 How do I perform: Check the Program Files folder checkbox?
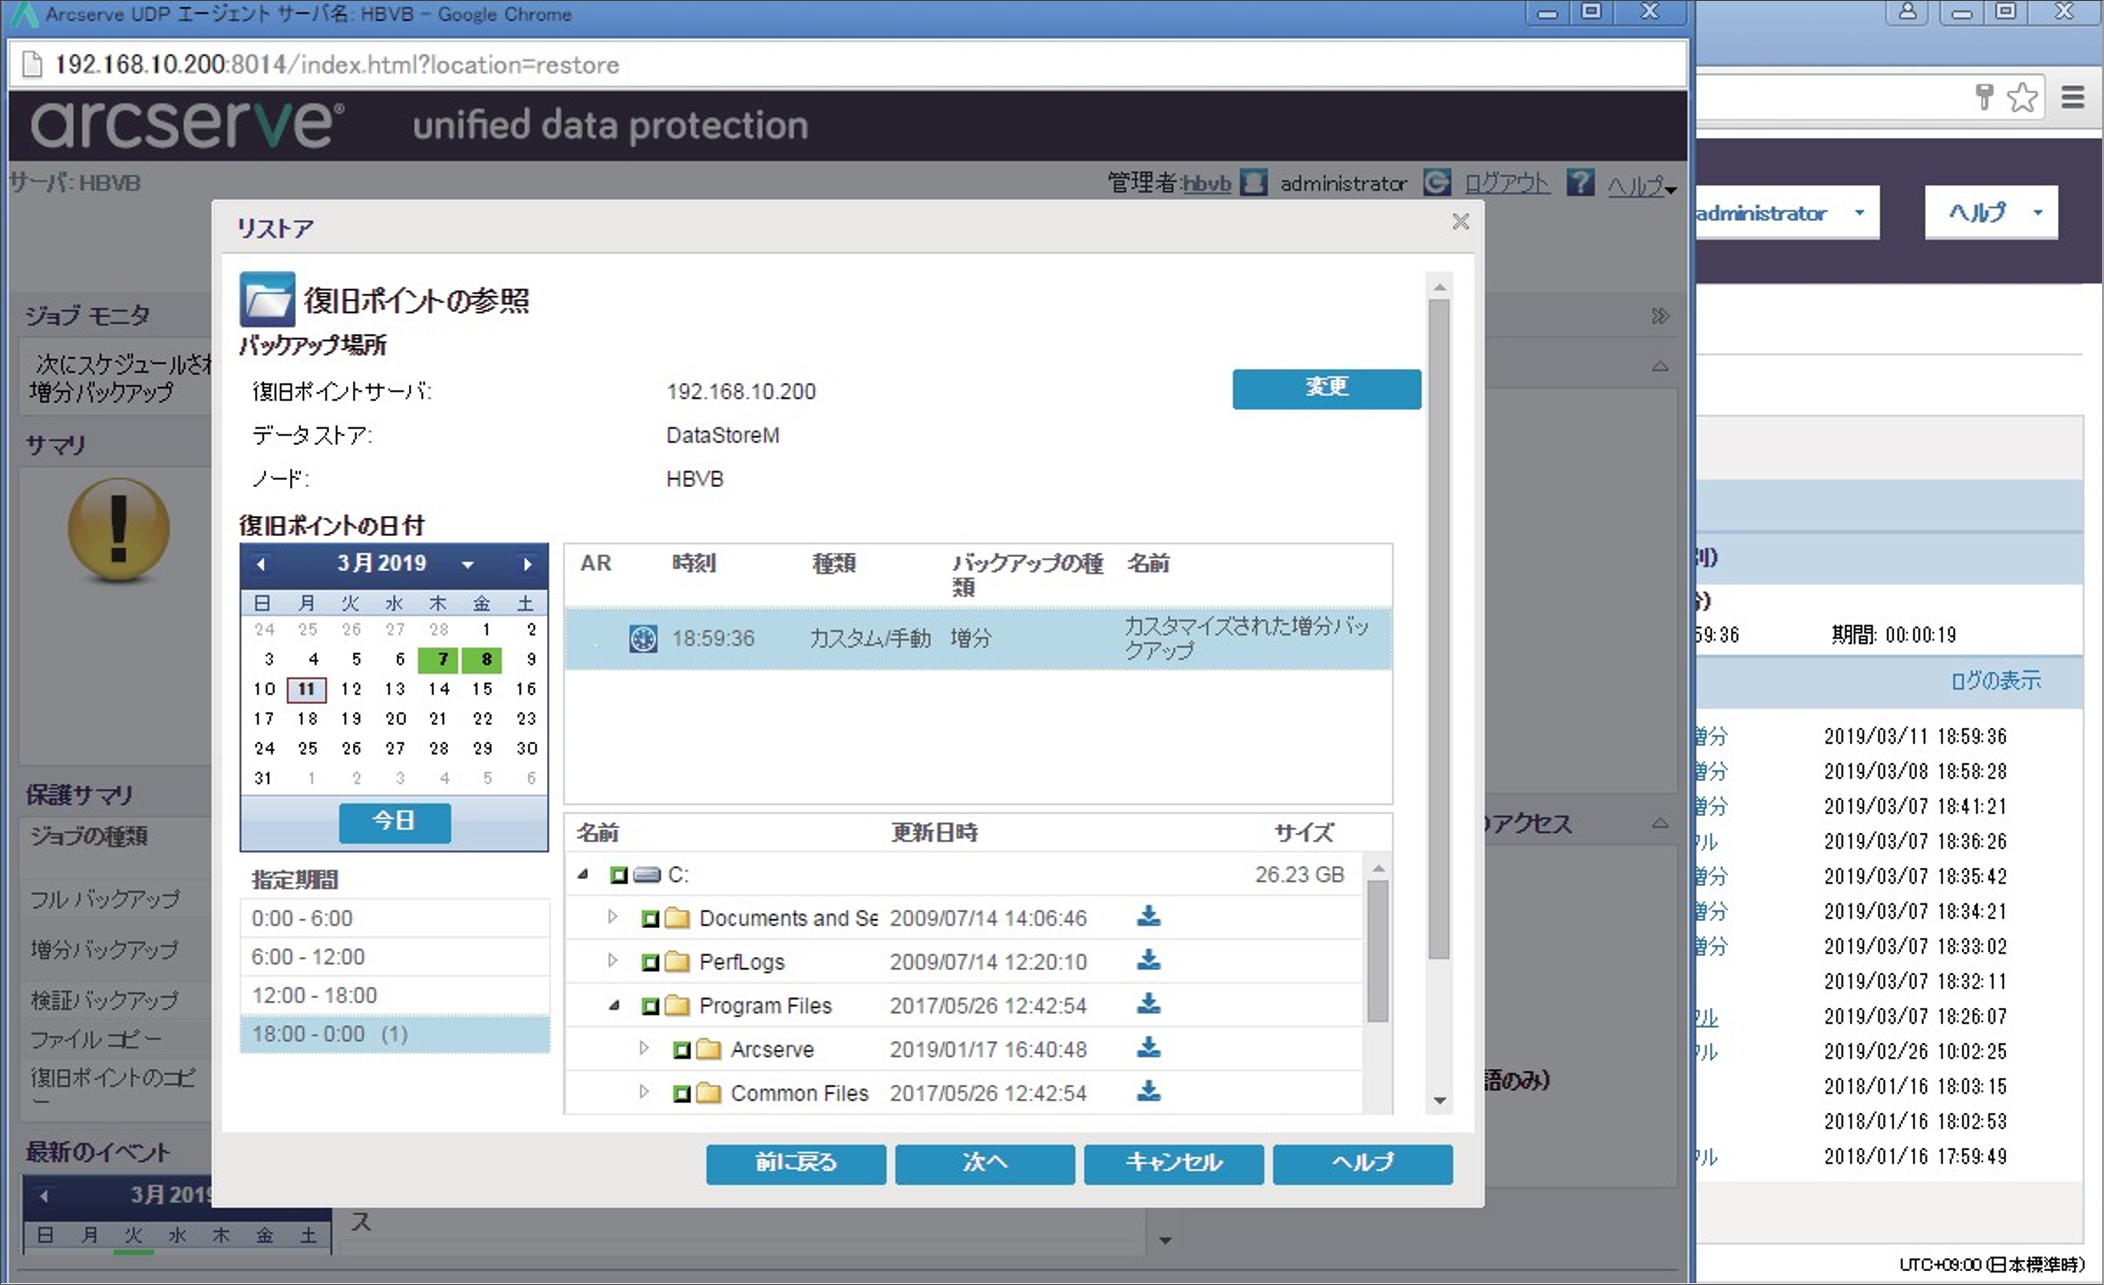650,1006
